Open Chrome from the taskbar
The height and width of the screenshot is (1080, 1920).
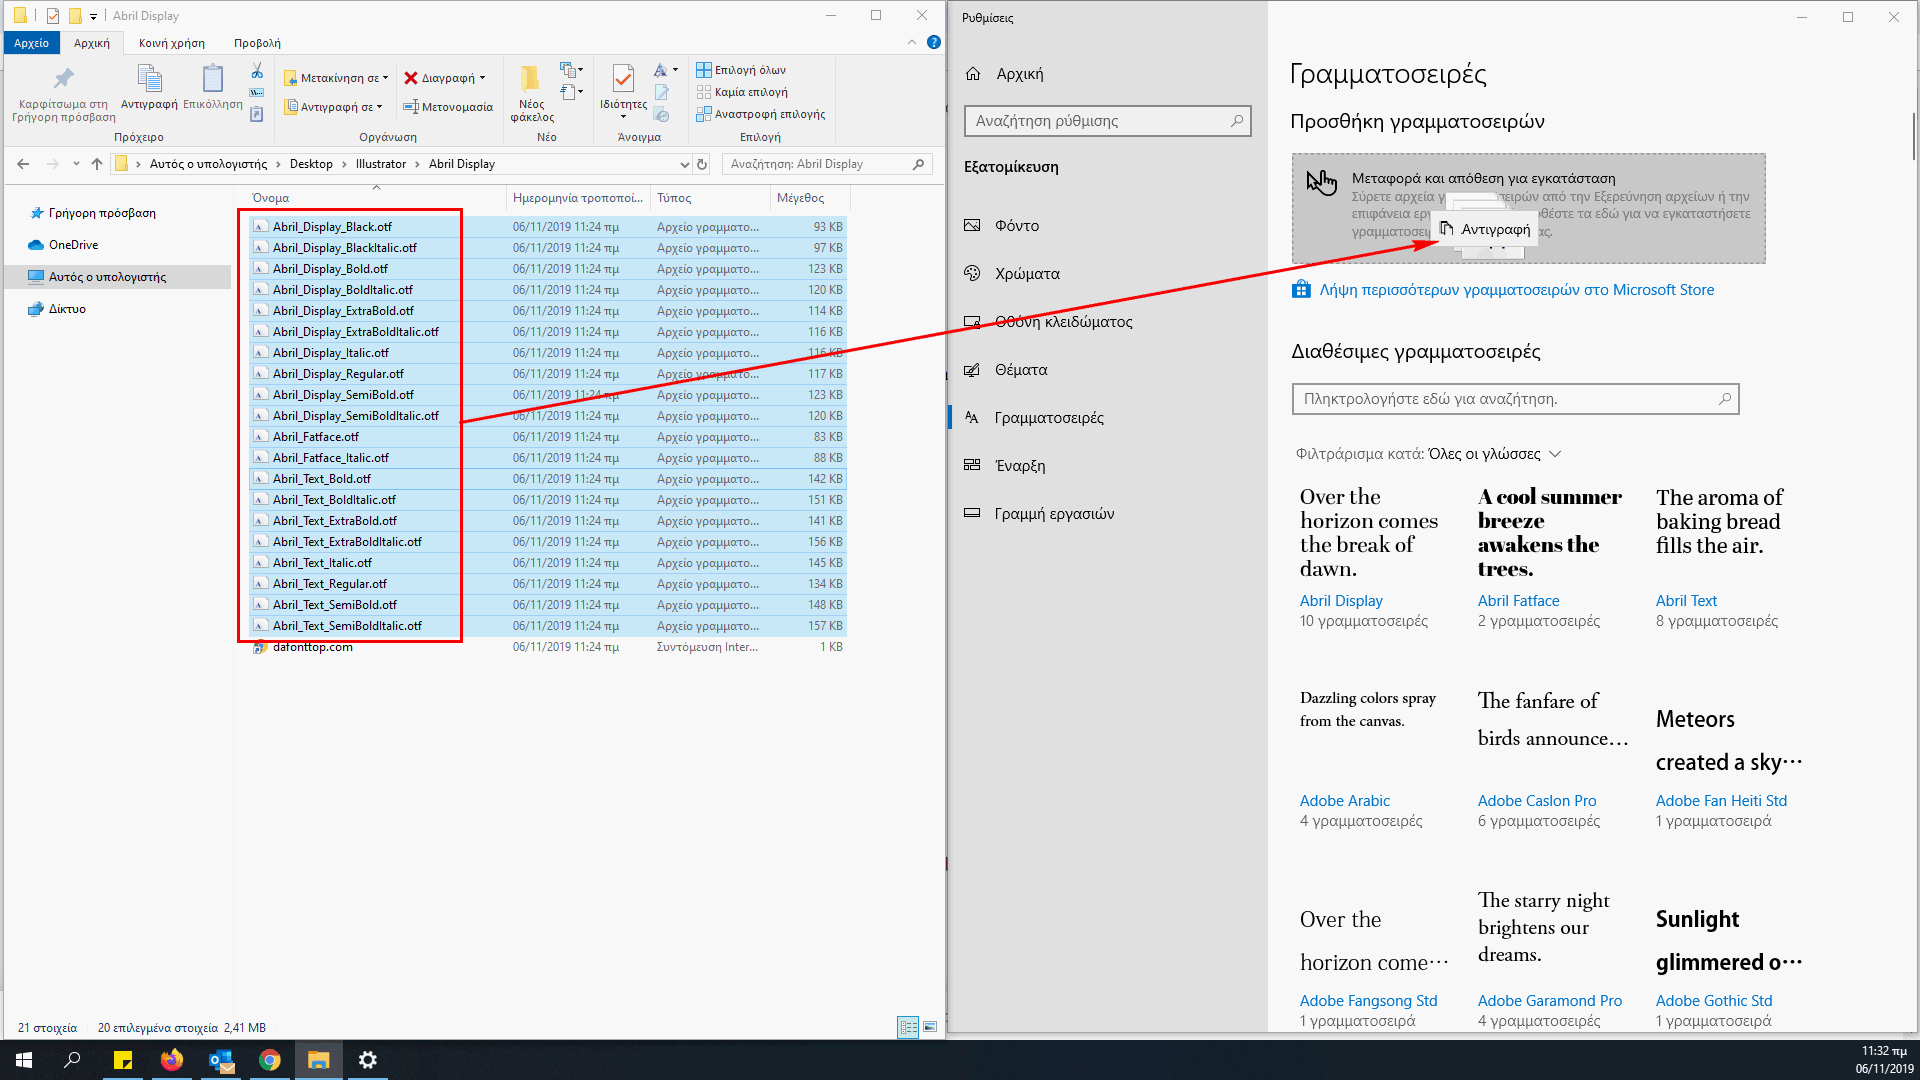pyautogui.click(x=270, y=1060)
